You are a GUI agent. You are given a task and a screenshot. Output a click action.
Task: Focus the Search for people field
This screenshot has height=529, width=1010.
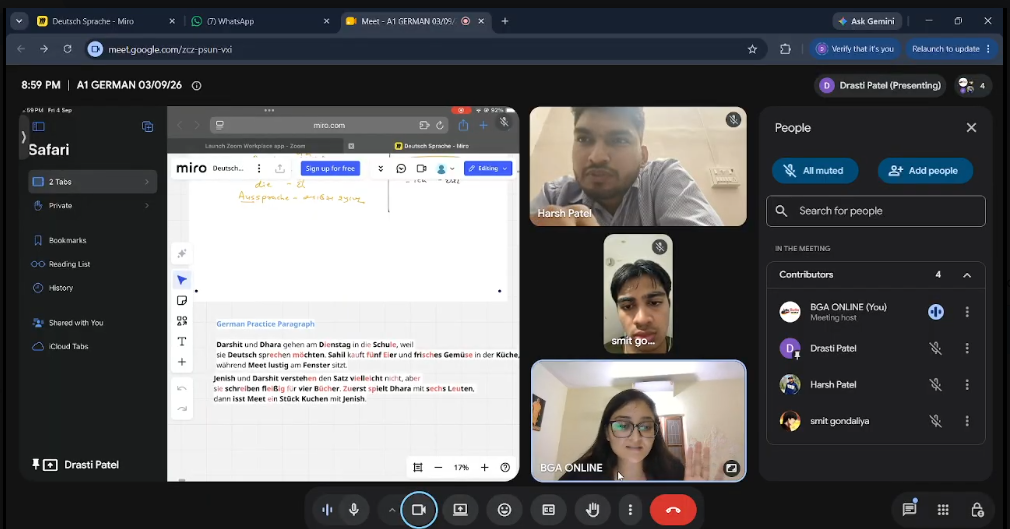pyautogui.click(x=875, y=211)
